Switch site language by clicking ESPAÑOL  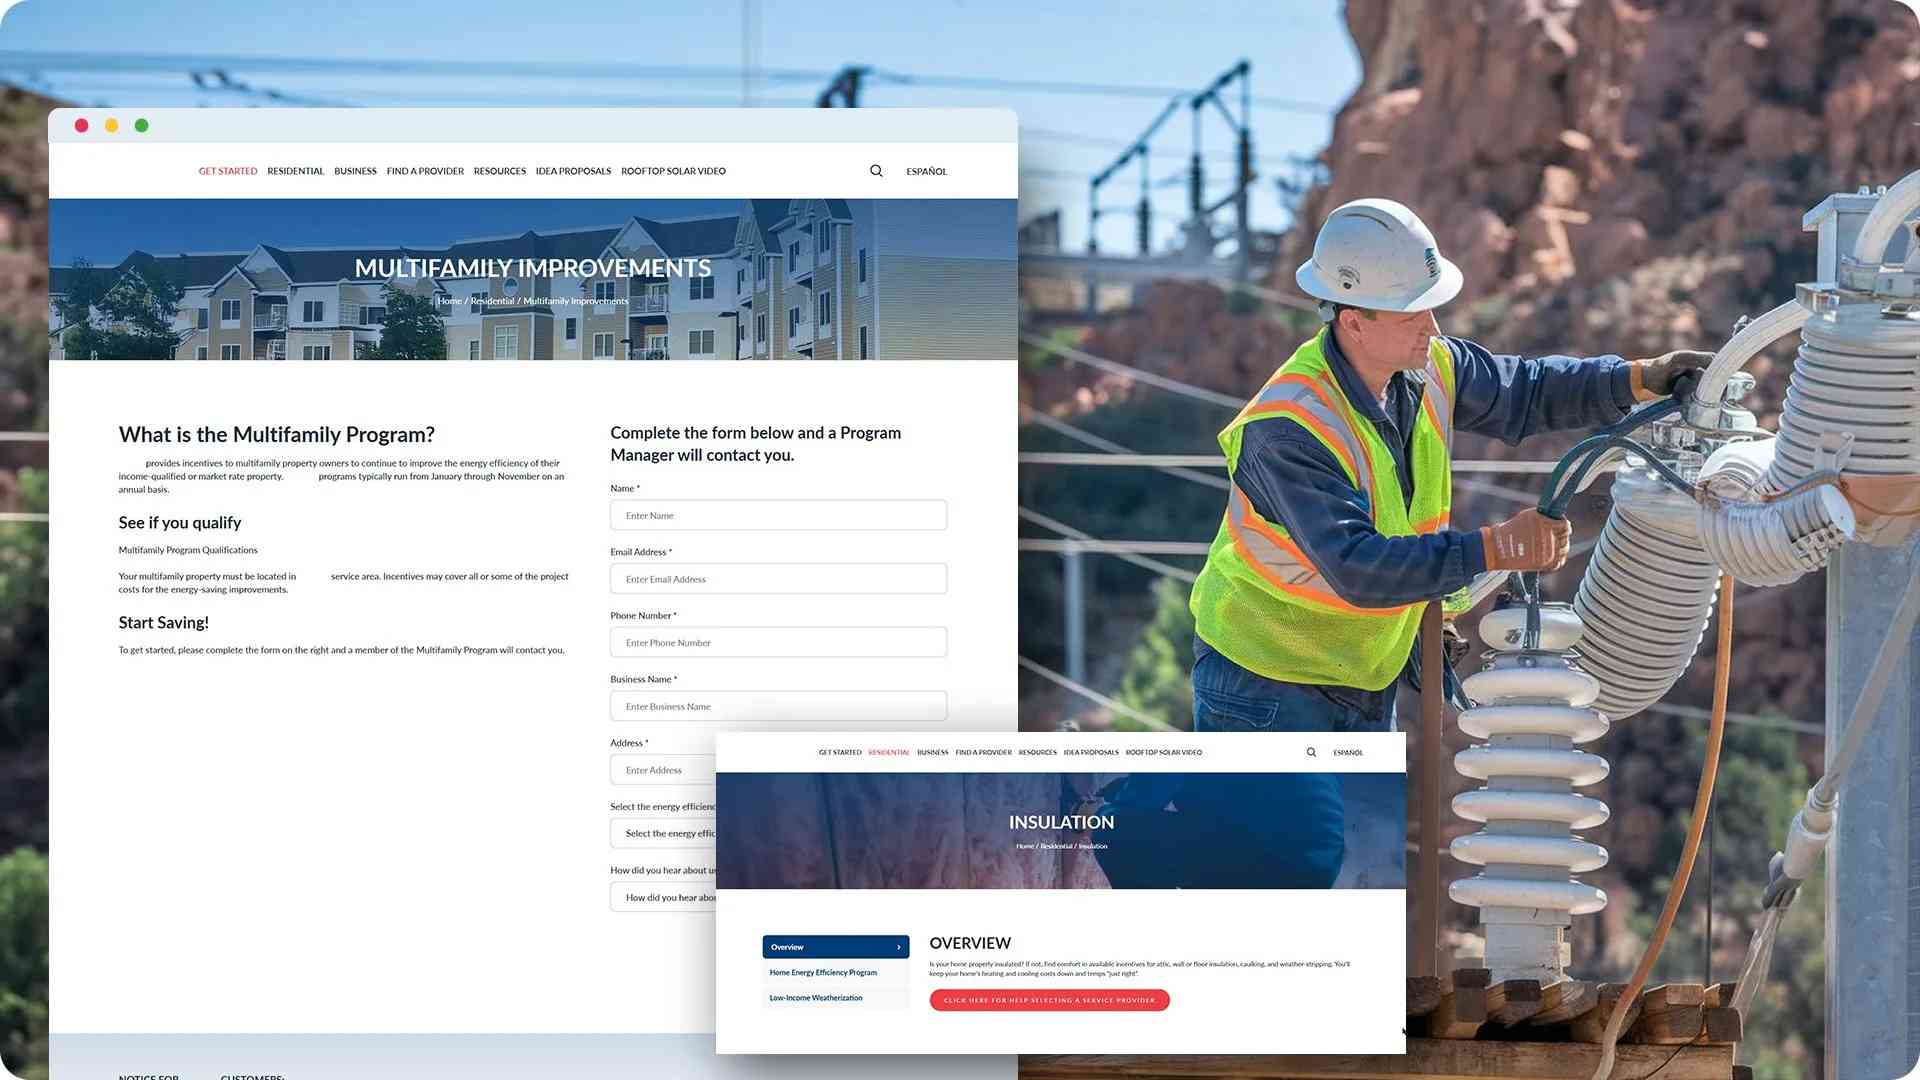[925, 171]
